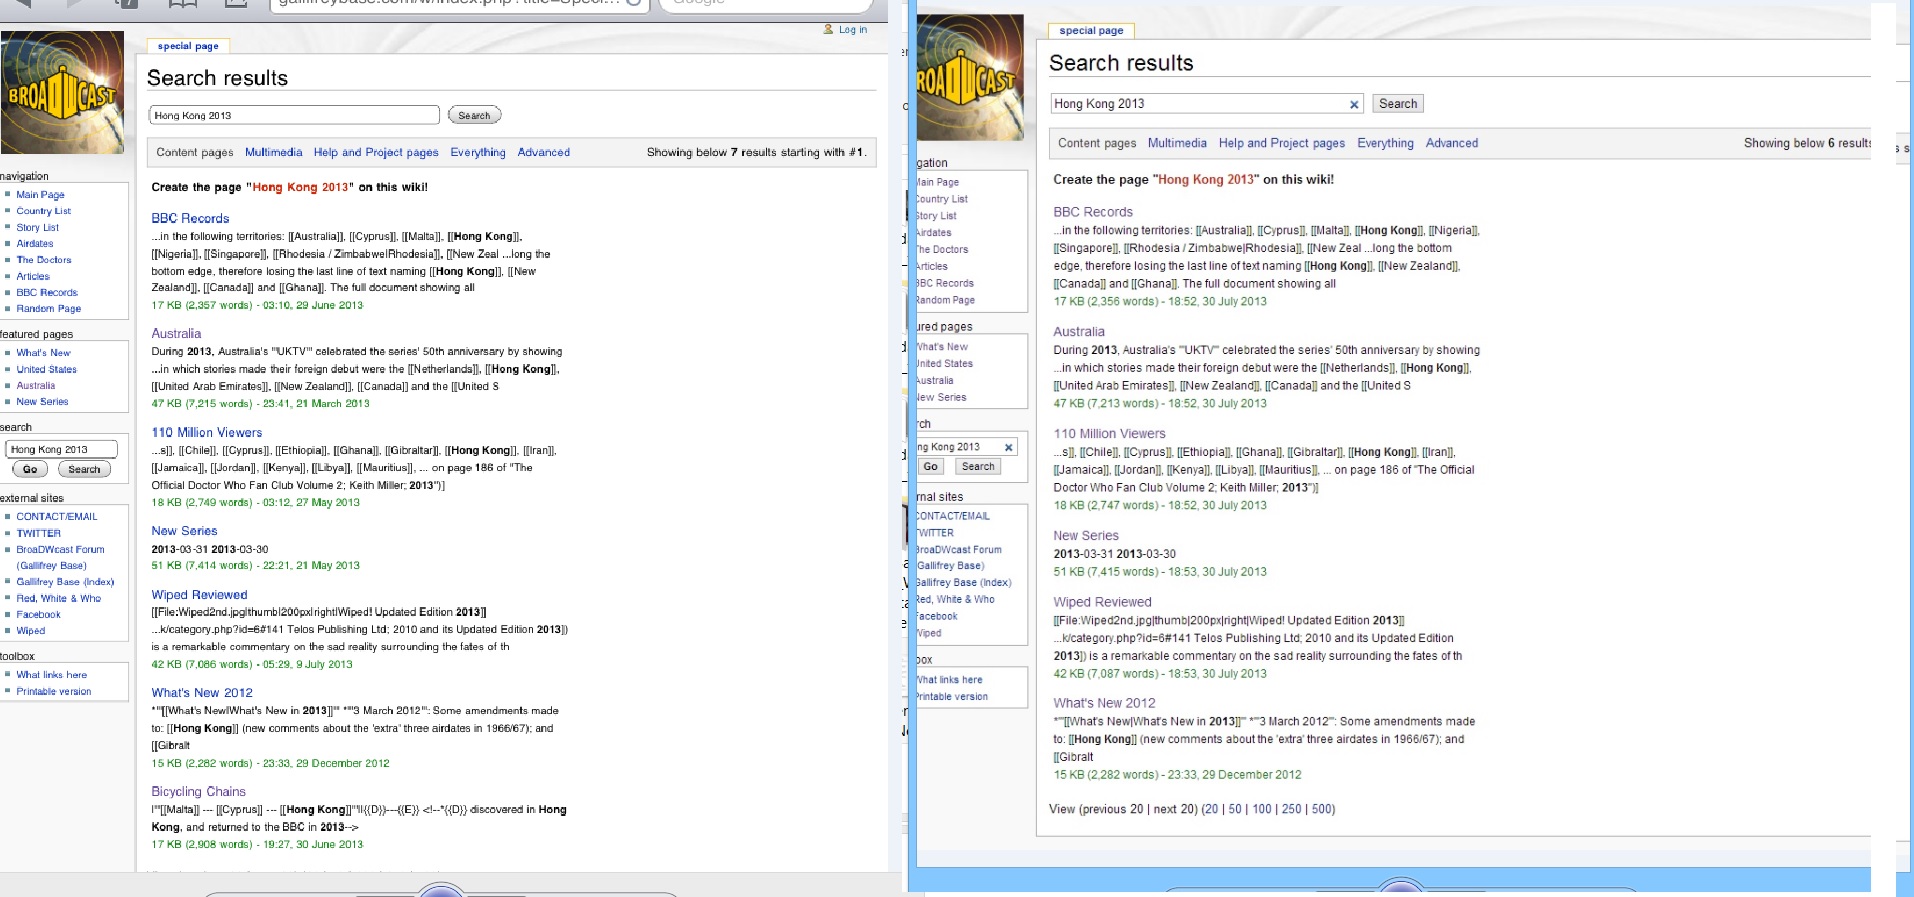Click the BroaDWcast logo in the left window
Viewport: 1914px width, 897px height.
pos(62,92)
